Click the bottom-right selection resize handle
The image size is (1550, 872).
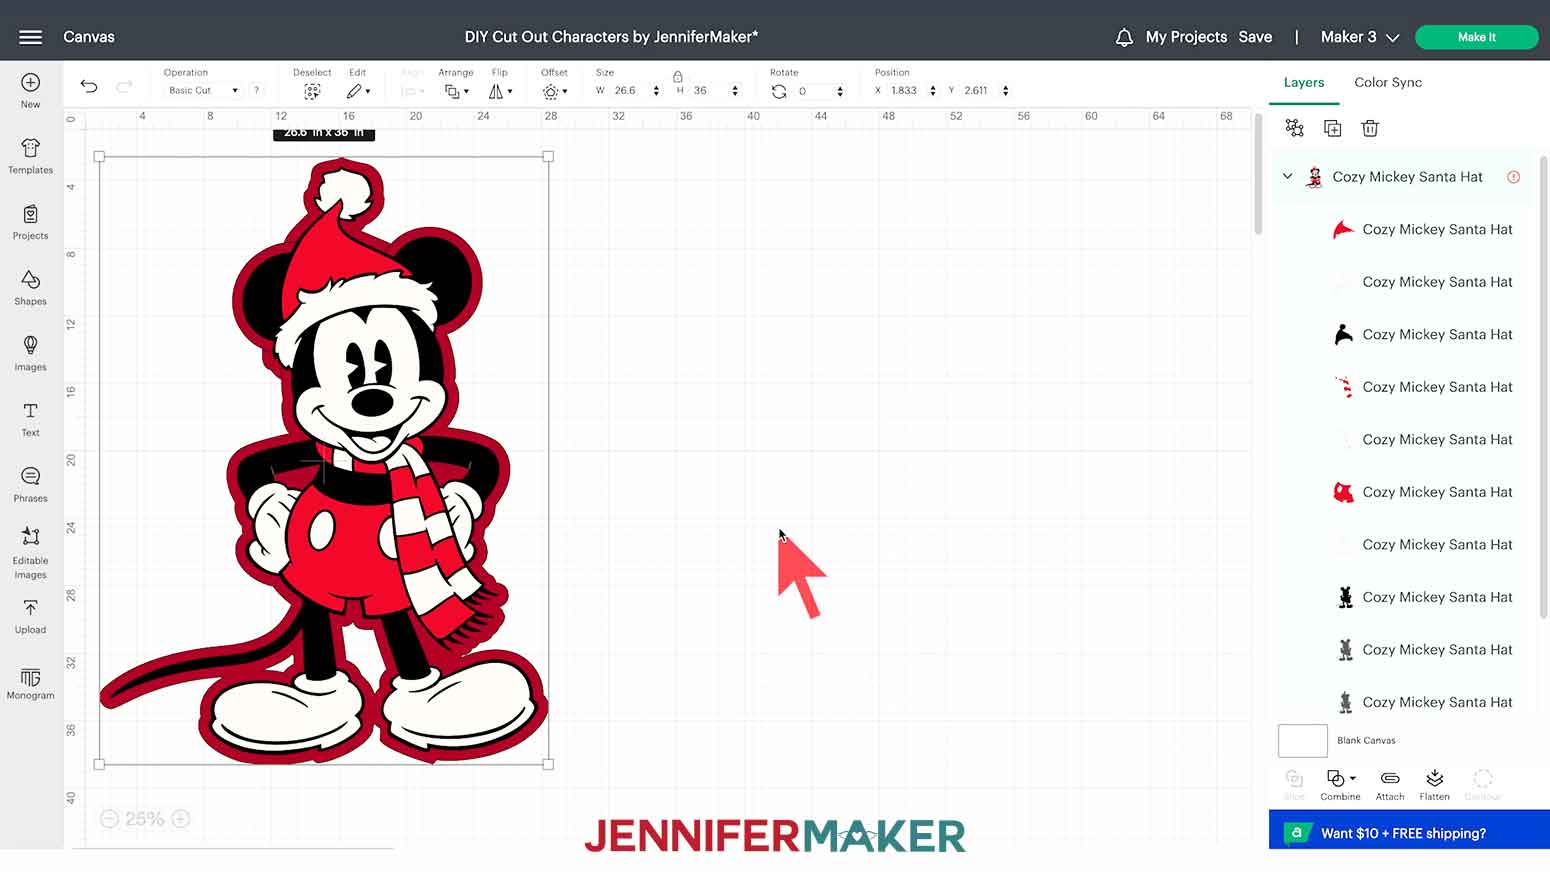click(548, 764)
